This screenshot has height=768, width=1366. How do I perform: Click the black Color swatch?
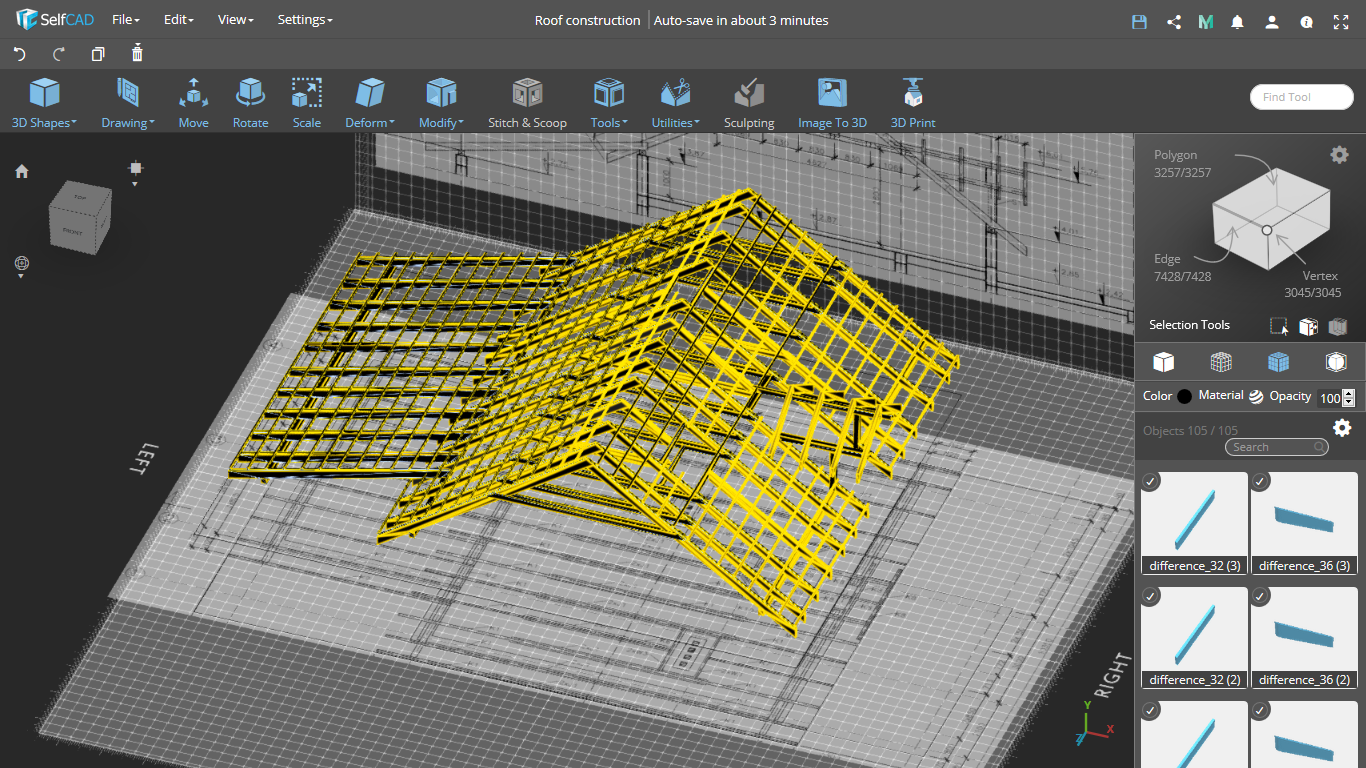tap(1185, 396)
